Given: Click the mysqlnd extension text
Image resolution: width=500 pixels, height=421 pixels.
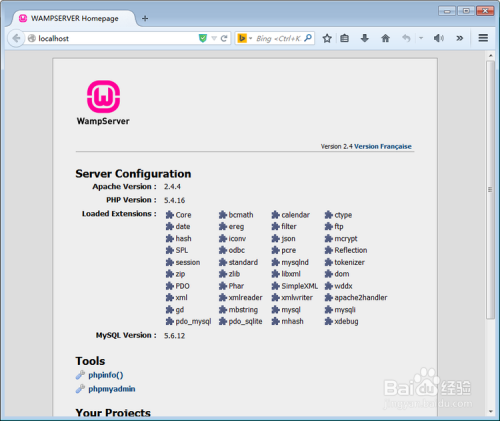Looking at the screenshot, I should click(295, 262).
